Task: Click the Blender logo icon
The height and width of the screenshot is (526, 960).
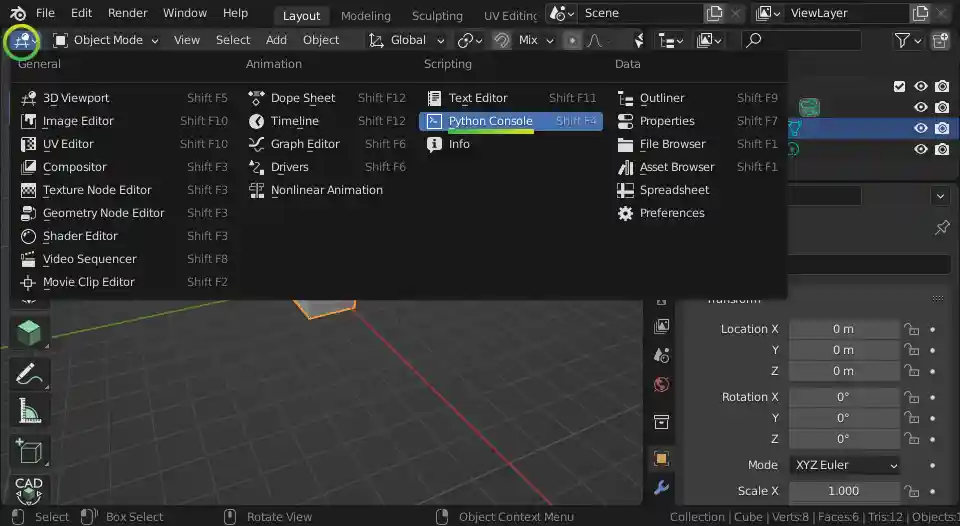Action: click(18, 13)
